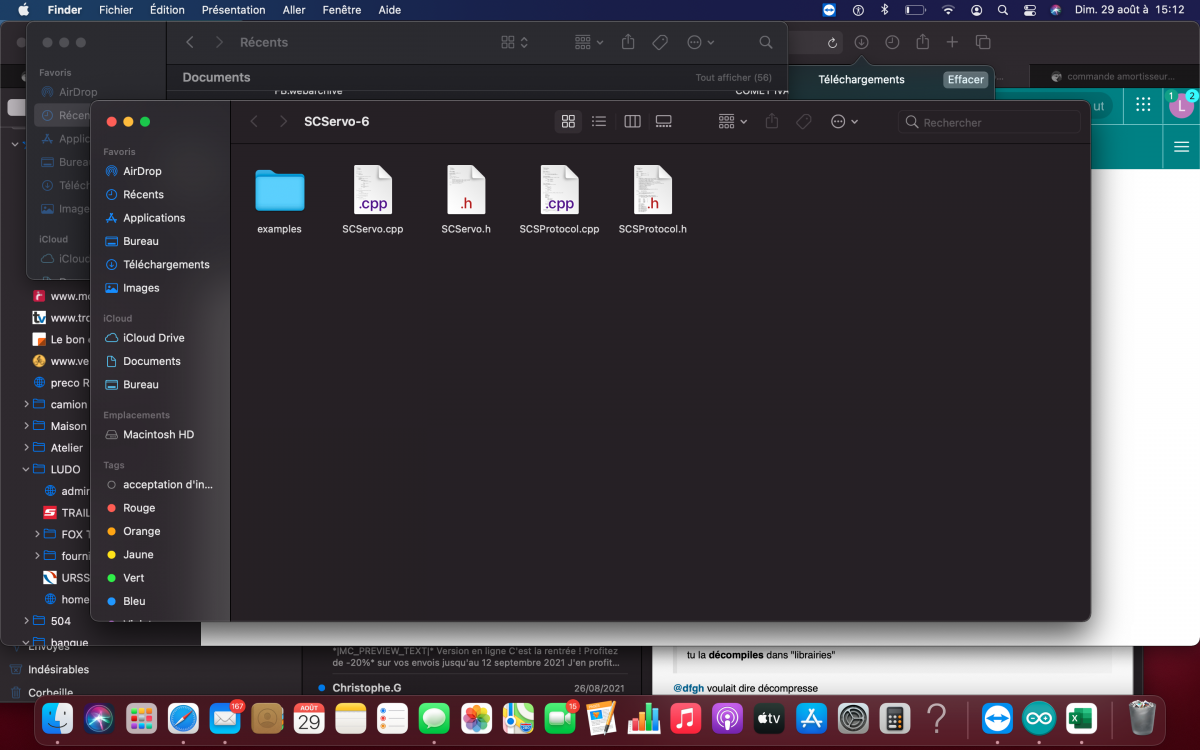Switch to icon view in SCServo-6 window
Image resolution: width=1200 pixels, height=750 pixels.
(x=568, y=122)
